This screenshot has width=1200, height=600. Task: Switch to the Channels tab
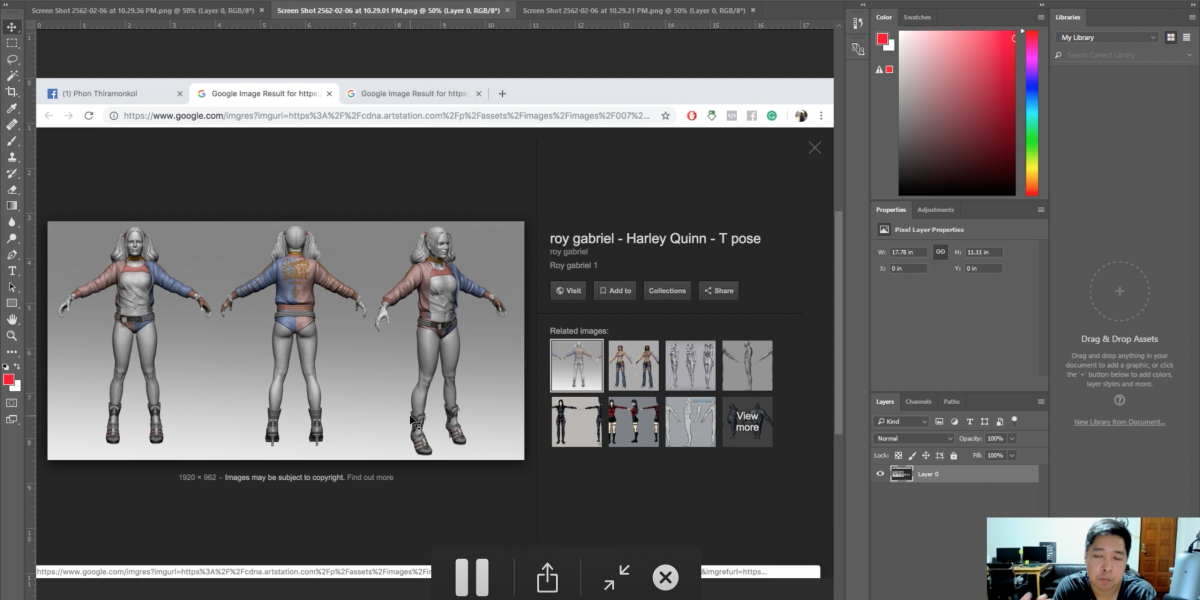pos(918,402)
